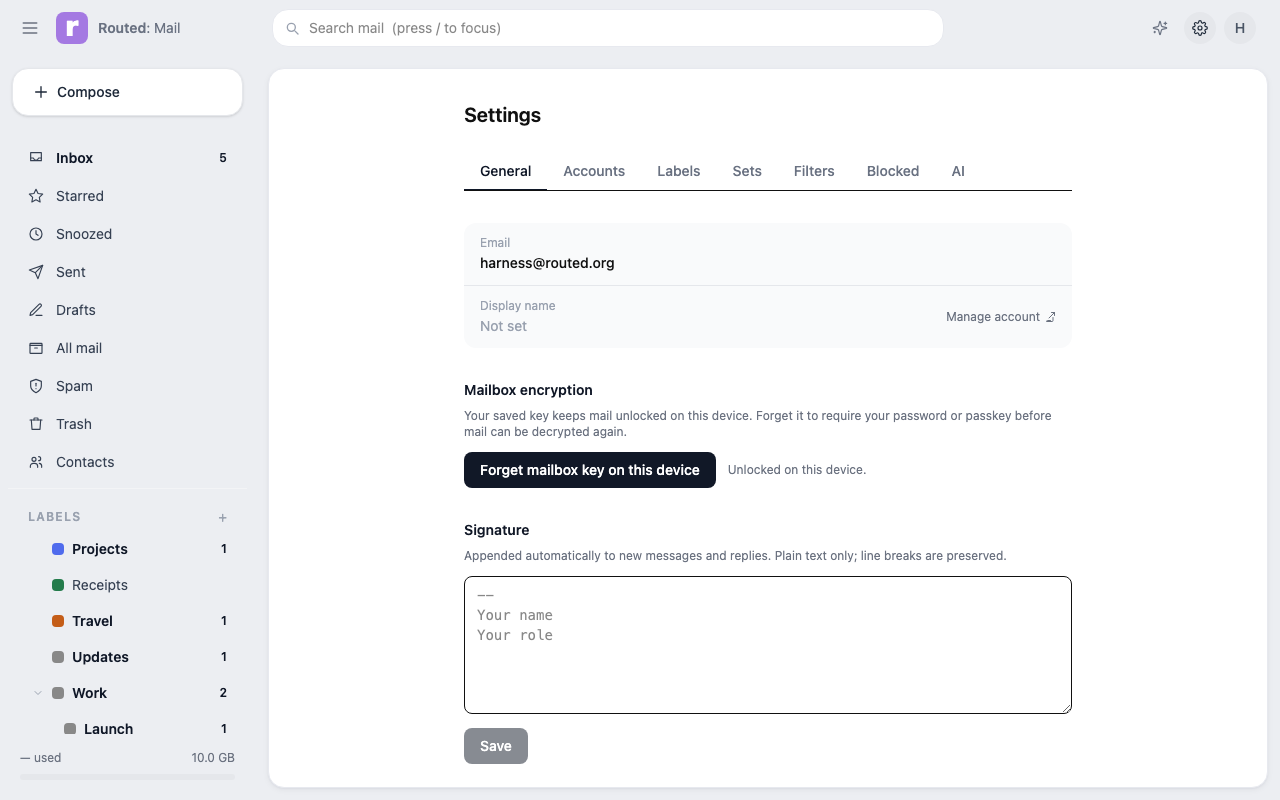The height and width of the screenshot is (800, 1280).
Task: Open the settings gear icon
Action: click(1200, 28)
